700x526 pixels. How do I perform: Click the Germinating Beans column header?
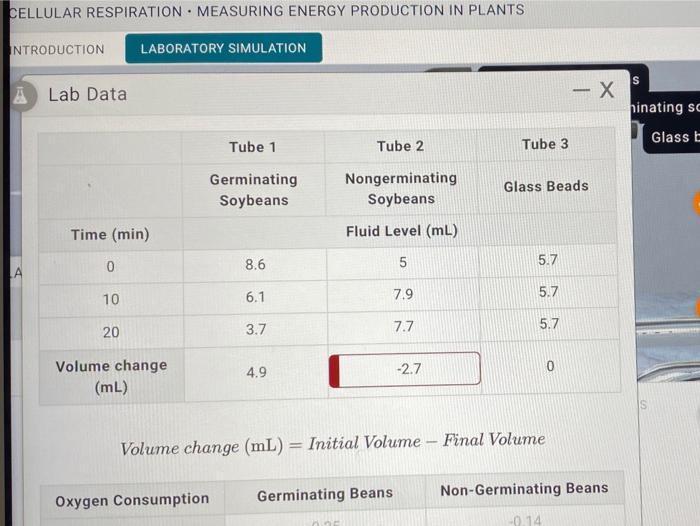(x=325, y=494)
